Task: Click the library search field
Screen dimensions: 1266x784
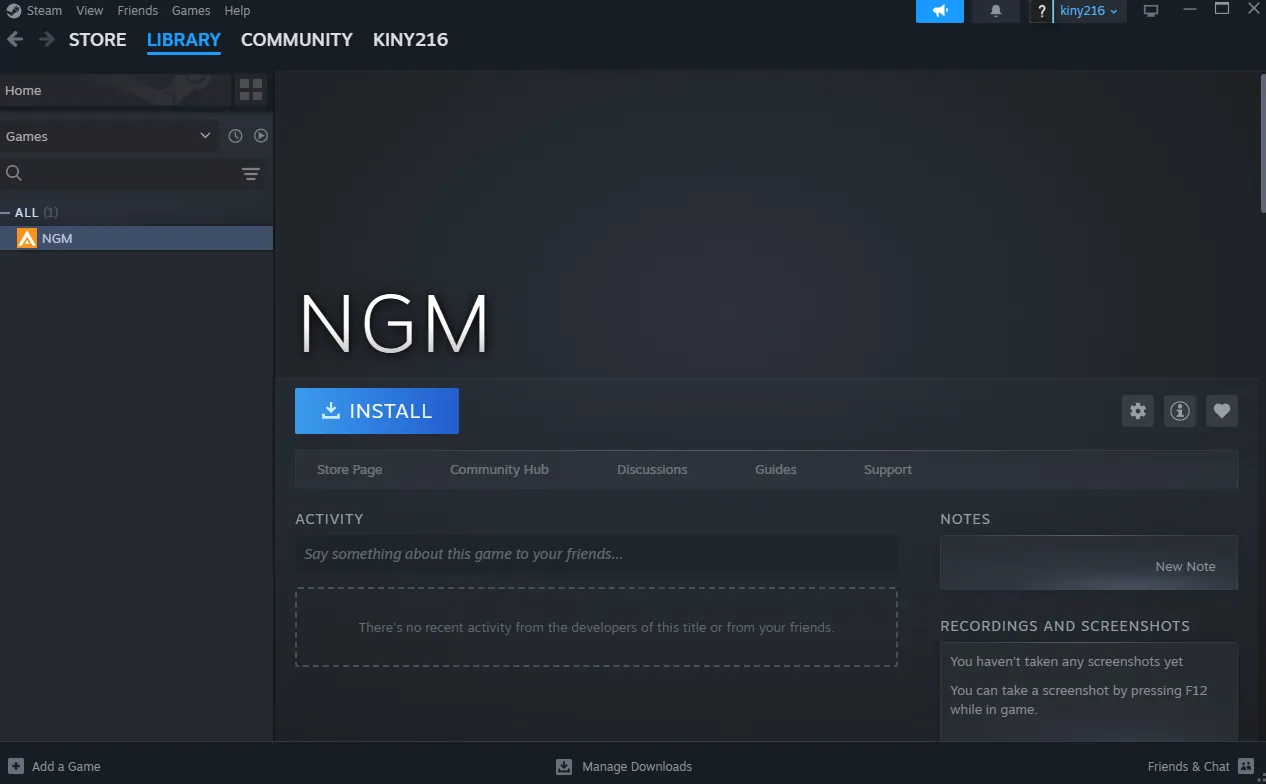Action: point(130,174)
